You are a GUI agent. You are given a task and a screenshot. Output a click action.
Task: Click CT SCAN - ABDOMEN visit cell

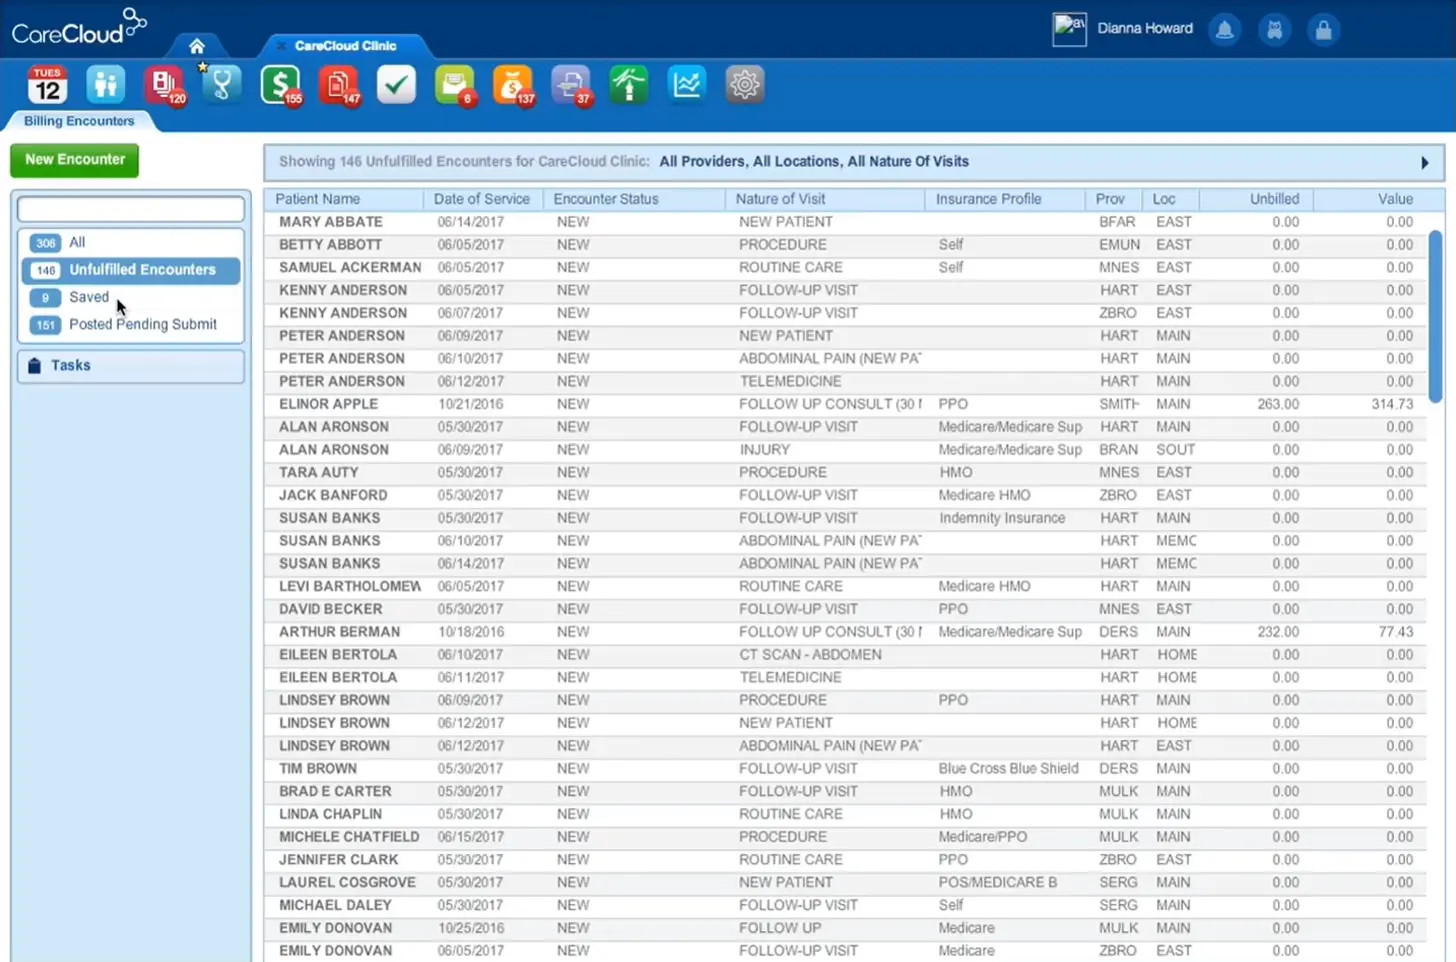coord(811,655)
